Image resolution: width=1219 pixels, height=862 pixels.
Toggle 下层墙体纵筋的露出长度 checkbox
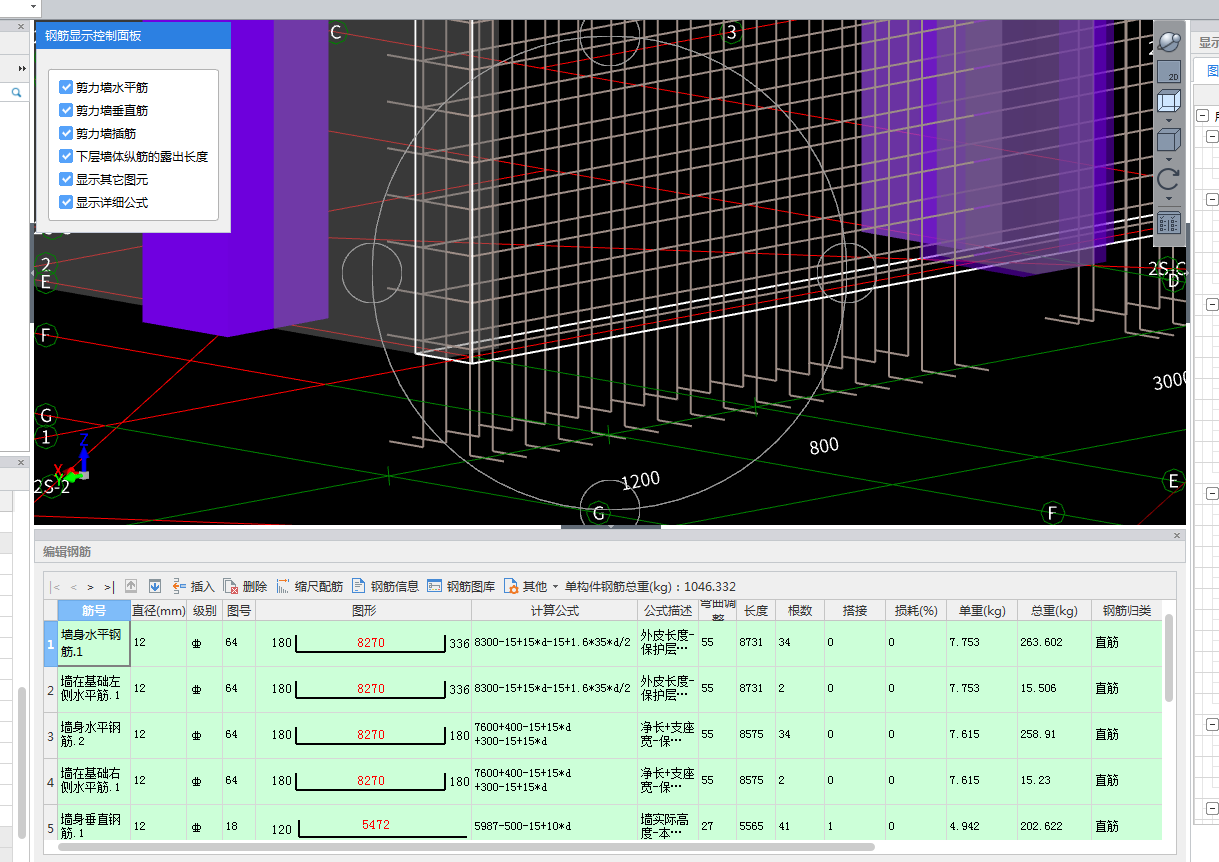(x=66, y=156)
